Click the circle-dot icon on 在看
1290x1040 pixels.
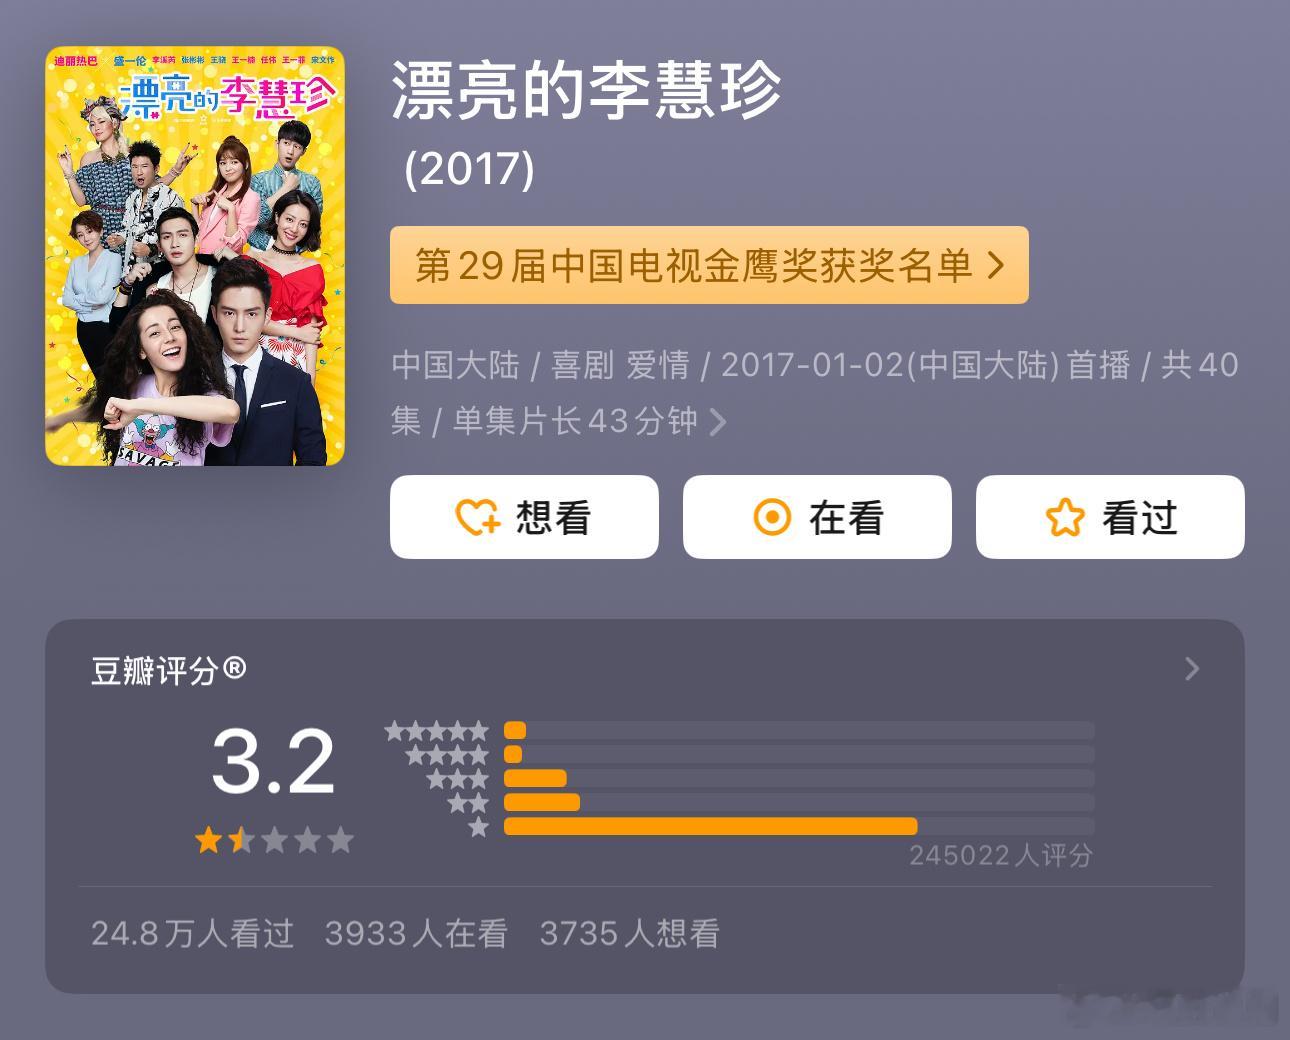[x=771, y=517]
